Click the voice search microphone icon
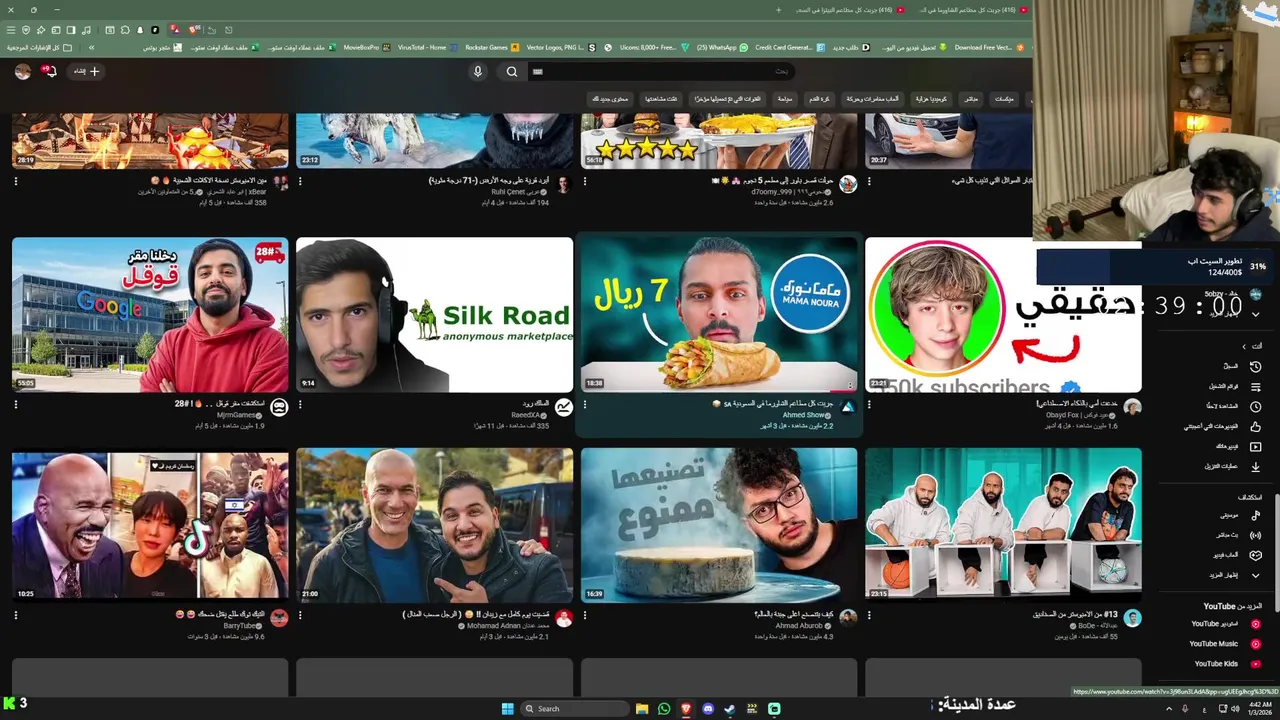This screenshot has width=1280, height=720. pyautogui.click(x=478, y=71)
